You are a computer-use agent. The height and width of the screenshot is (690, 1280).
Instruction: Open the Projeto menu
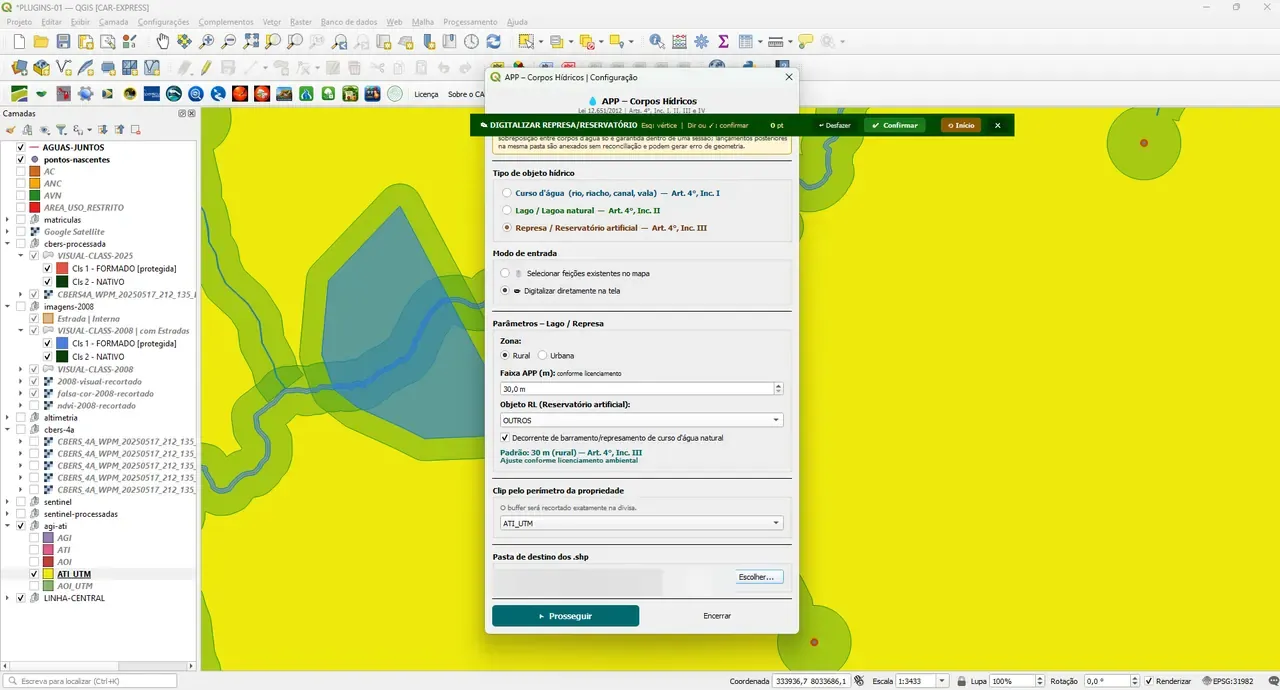coord(20,22)
